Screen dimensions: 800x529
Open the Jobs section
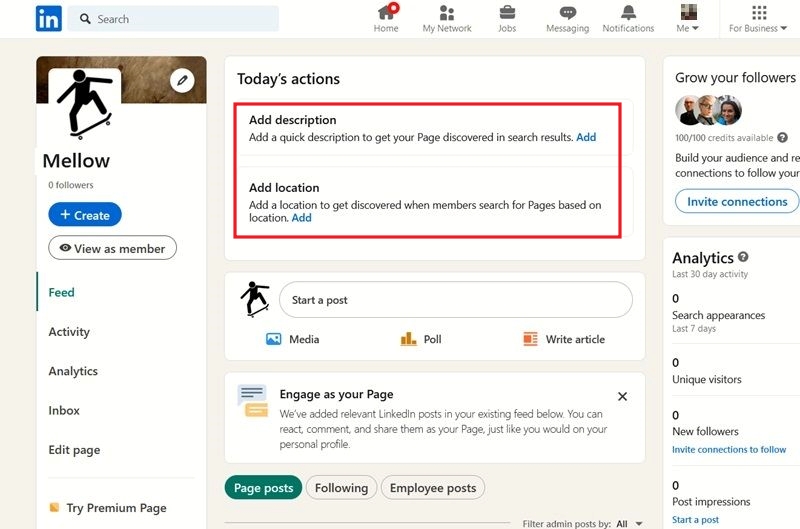click(507, 19)
